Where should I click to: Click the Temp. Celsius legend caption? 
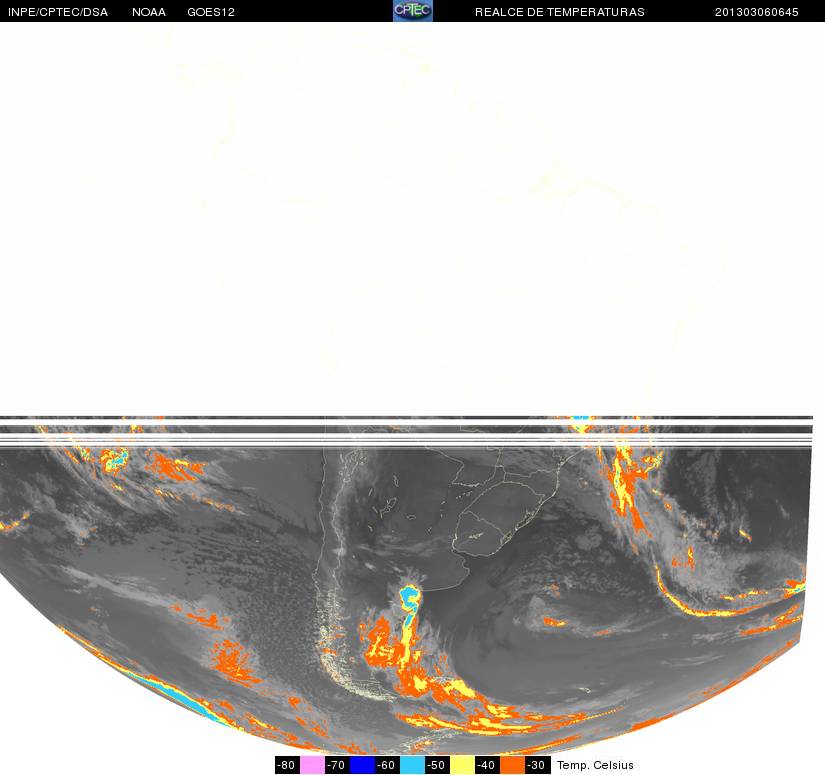[x=595, y=765]
